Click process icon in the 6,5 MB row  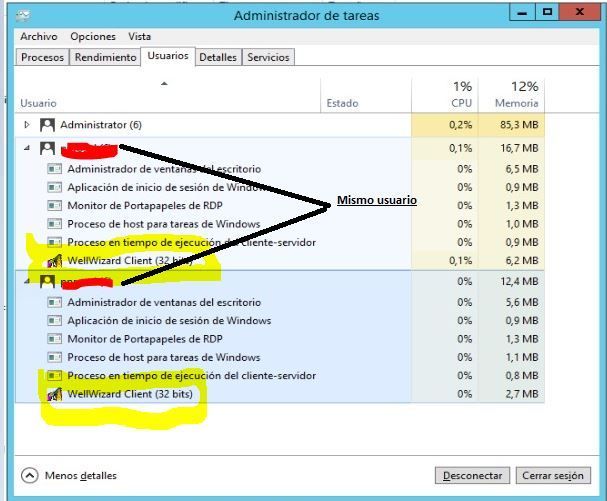pyautogui.click(x=54, y=169)
